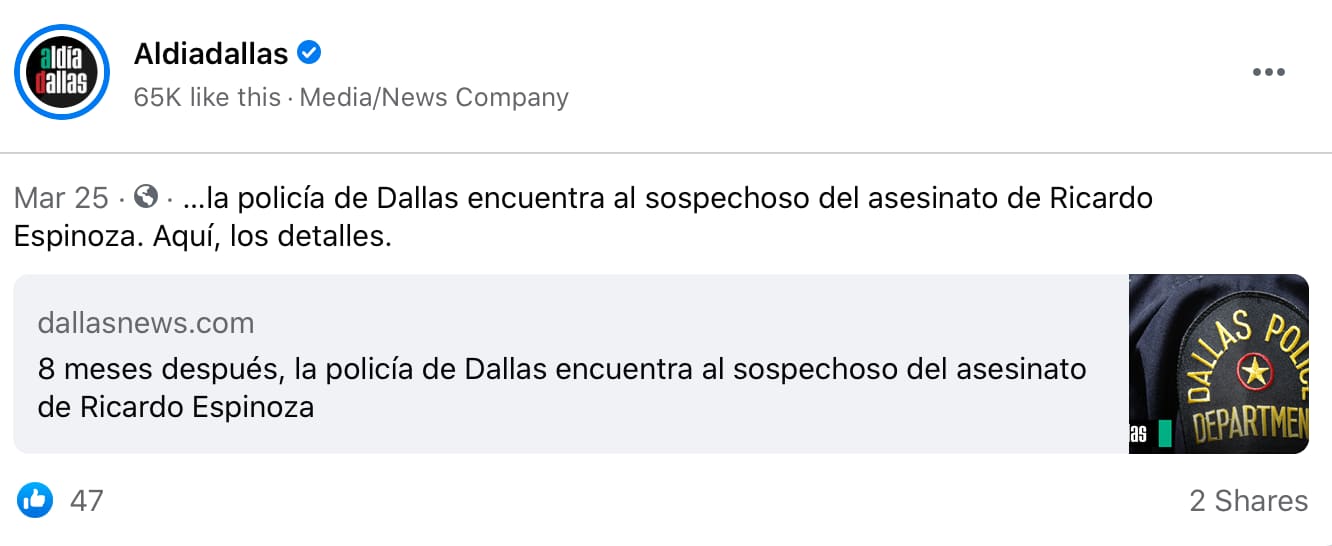Open the three-dot more options menu
This screenshot has height=546, width=1332.
click(1268, 72)
